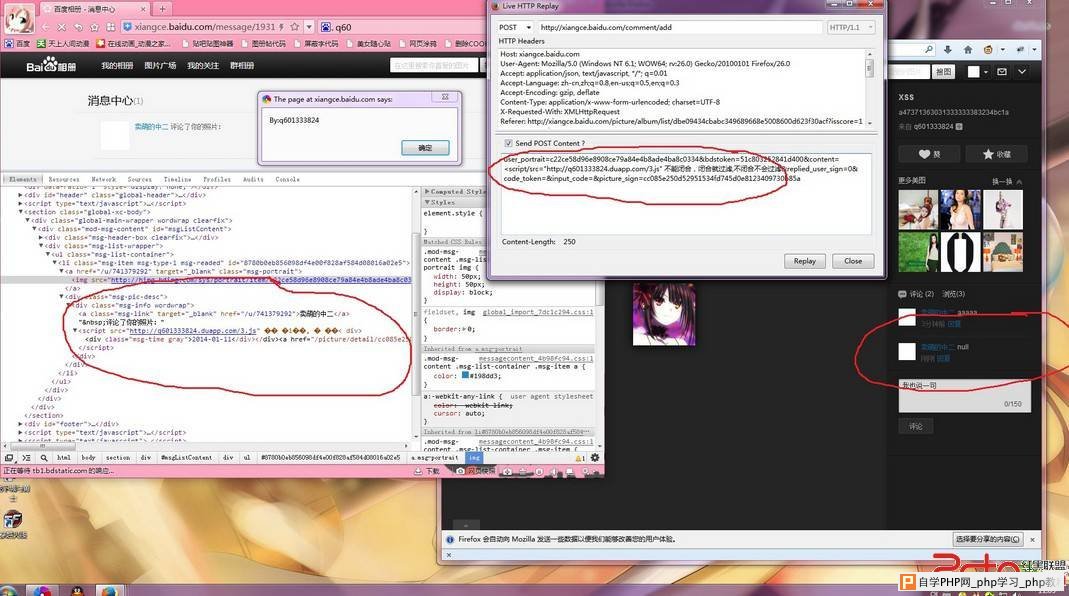
Task: Click the inspect element magnifier icon
Action: click(x=44, y=458)
